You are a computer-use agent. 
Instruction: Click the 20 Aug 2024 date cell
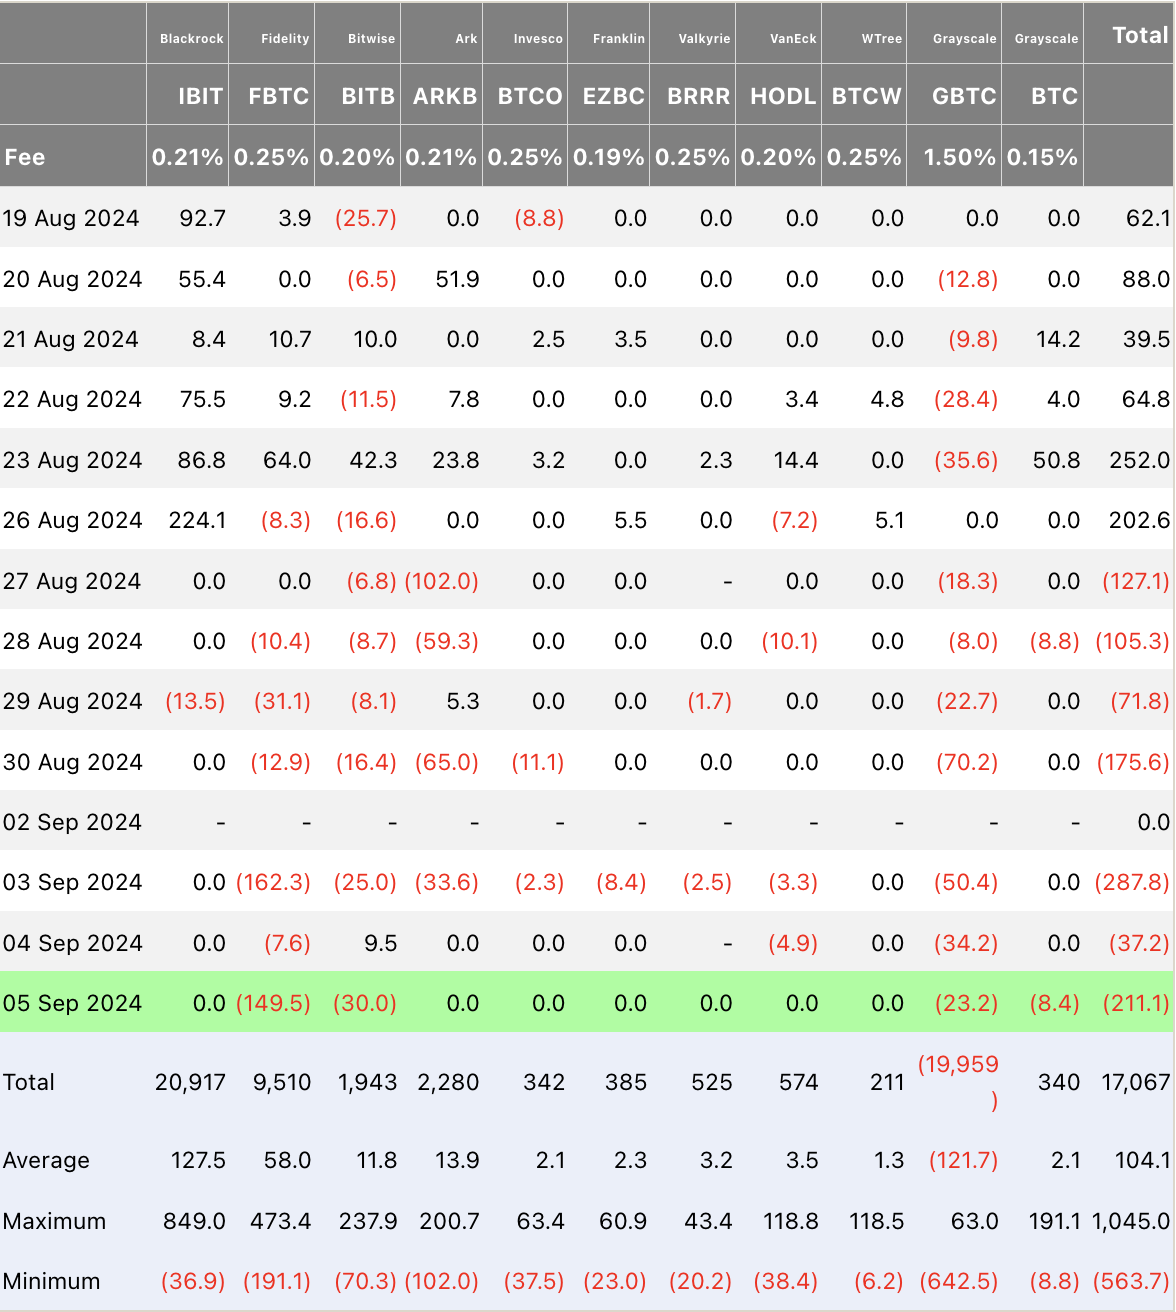point(72,279)
